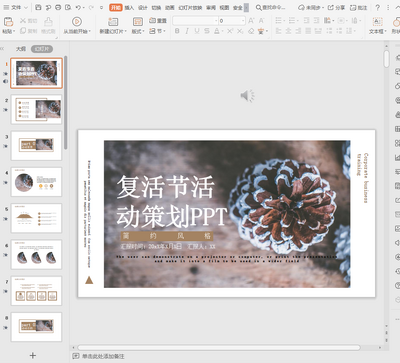Toggle Strikethrough formatting
Image resolution: width=400 pixels, height=363 pixels.
(207, 31)
